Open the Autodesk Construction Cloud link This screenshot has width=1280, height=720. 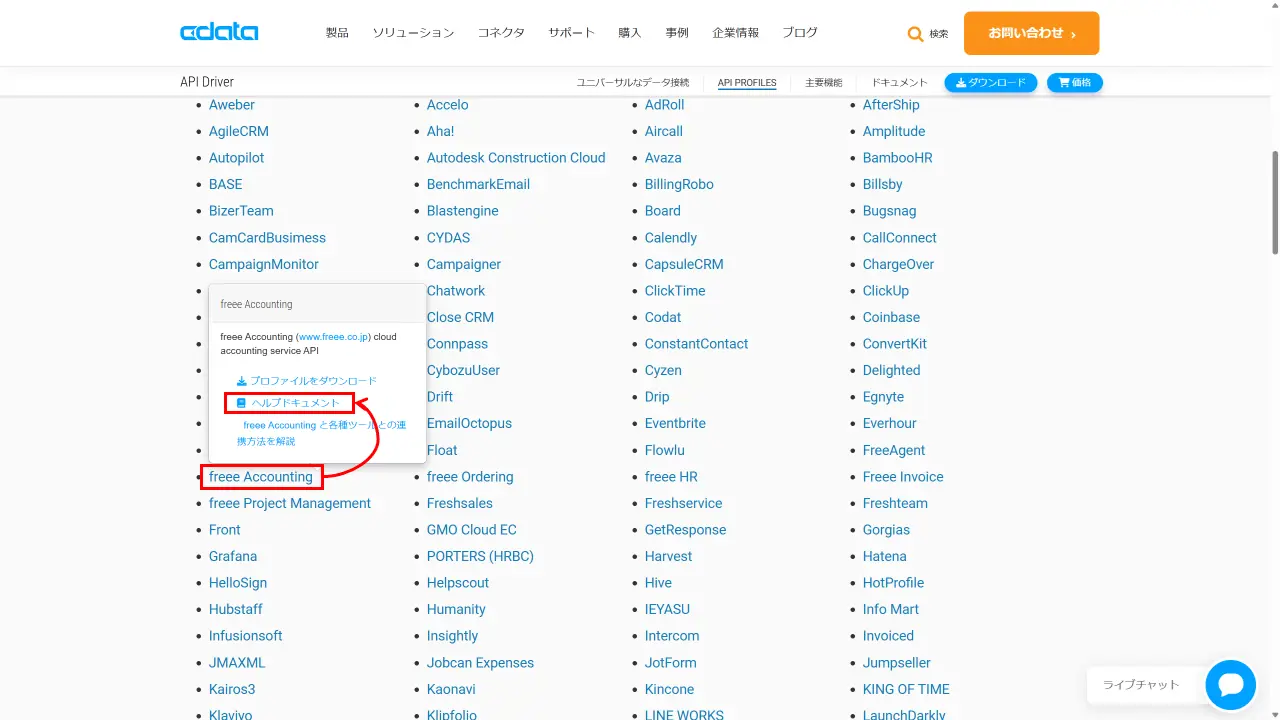click(x=516, y=158)
